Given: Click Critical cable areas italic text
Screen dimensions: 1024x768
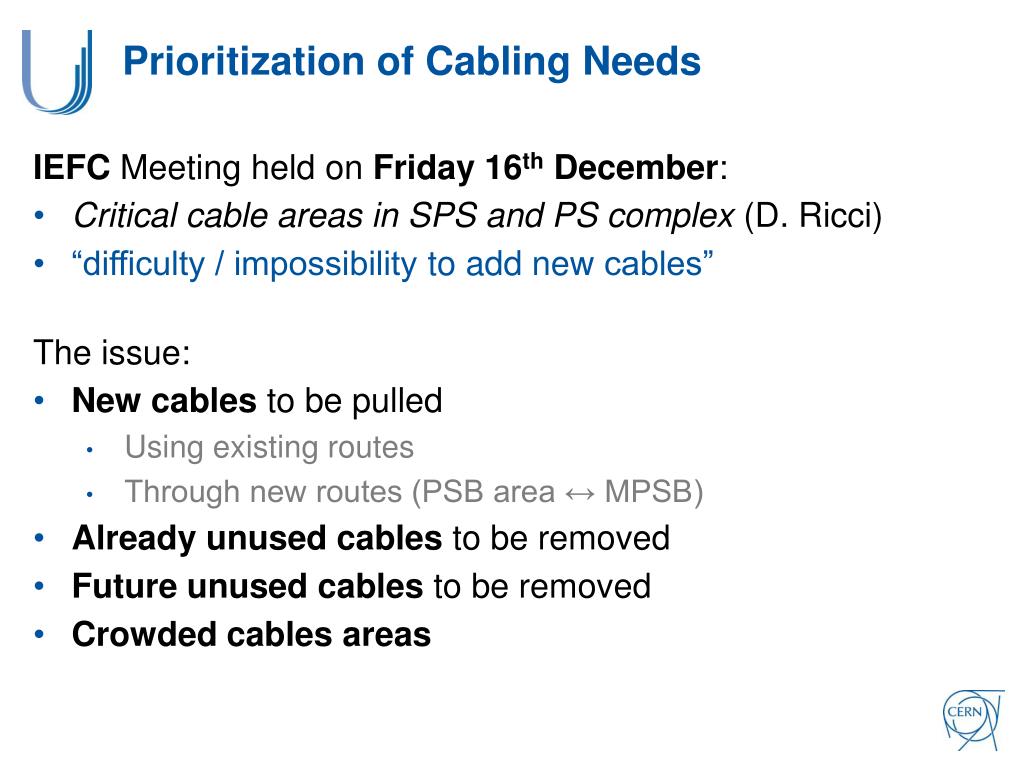Looking at the screenshot, I should coord(404,216).
